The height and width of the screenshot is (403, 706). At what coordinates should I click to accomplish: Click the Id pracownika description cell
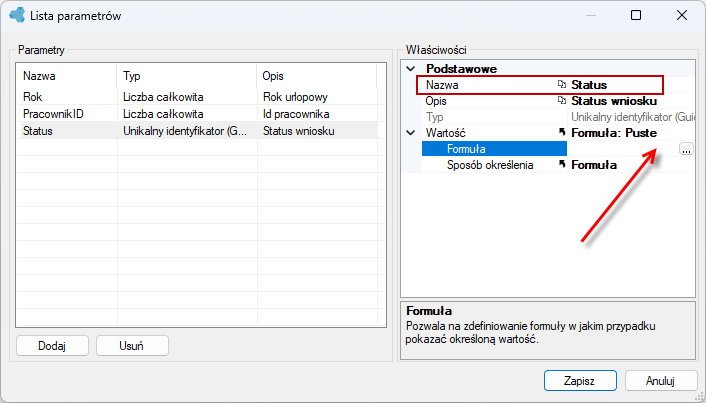[296, 114]
